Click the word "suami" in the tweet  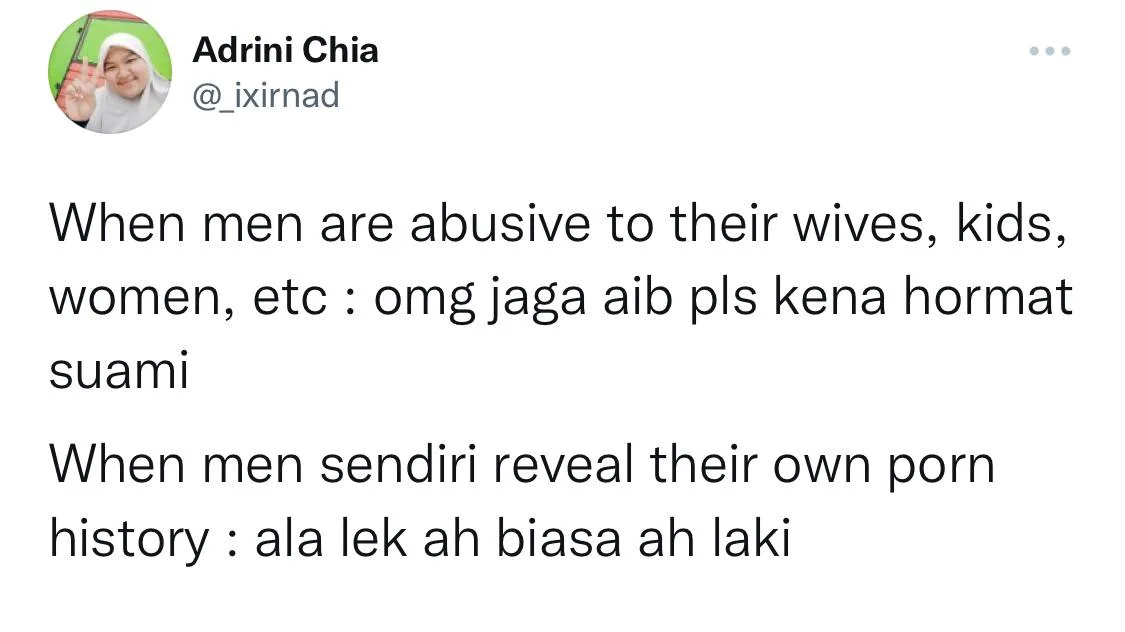tap(119, 371)
